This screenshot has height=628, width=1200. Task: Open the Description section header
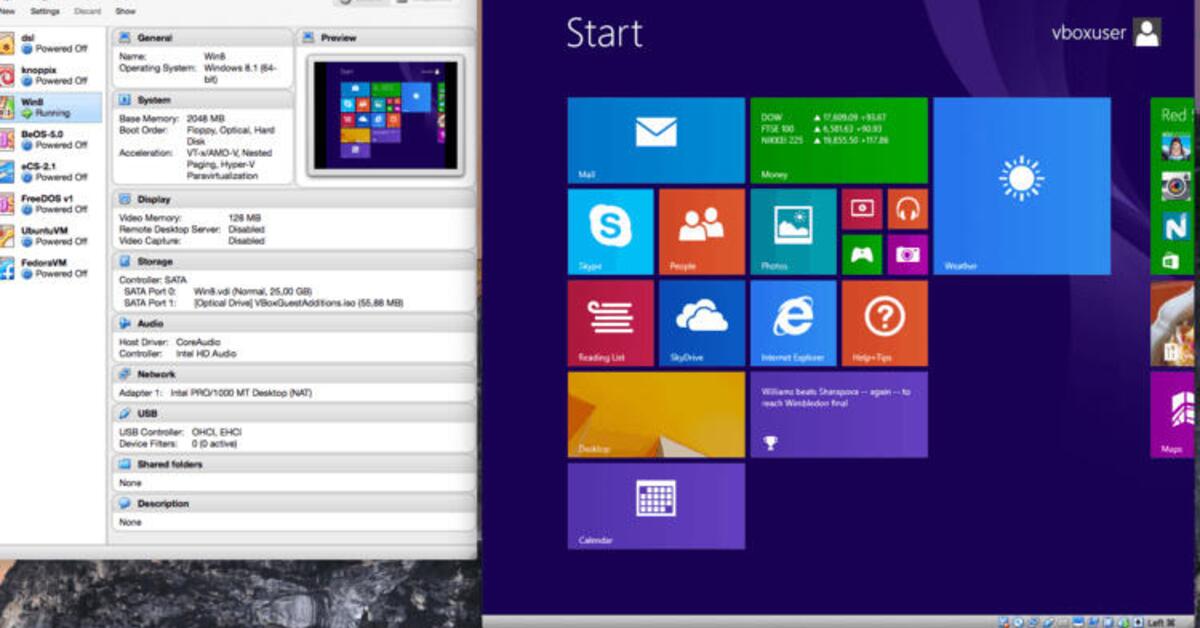coord(293,504)
